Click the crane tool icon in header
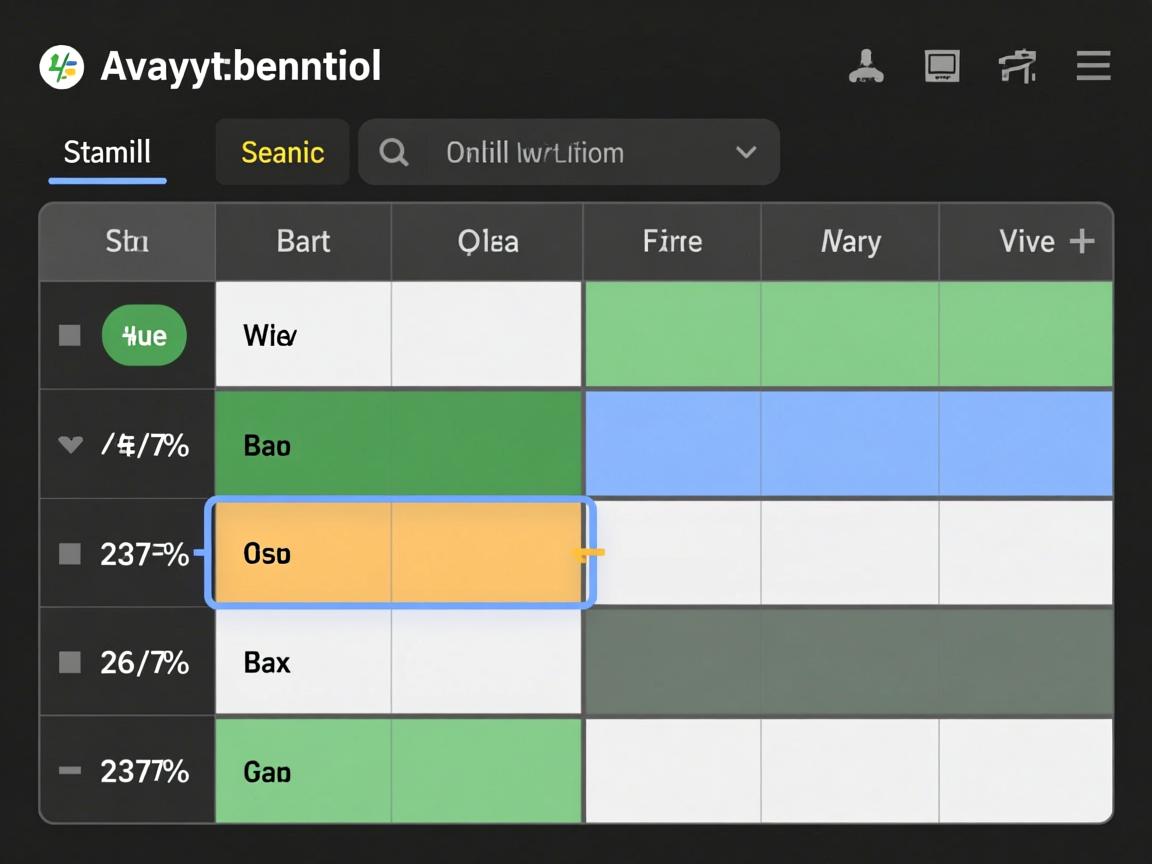This screenshot has width=1152, height=864. pos(1017,67)
